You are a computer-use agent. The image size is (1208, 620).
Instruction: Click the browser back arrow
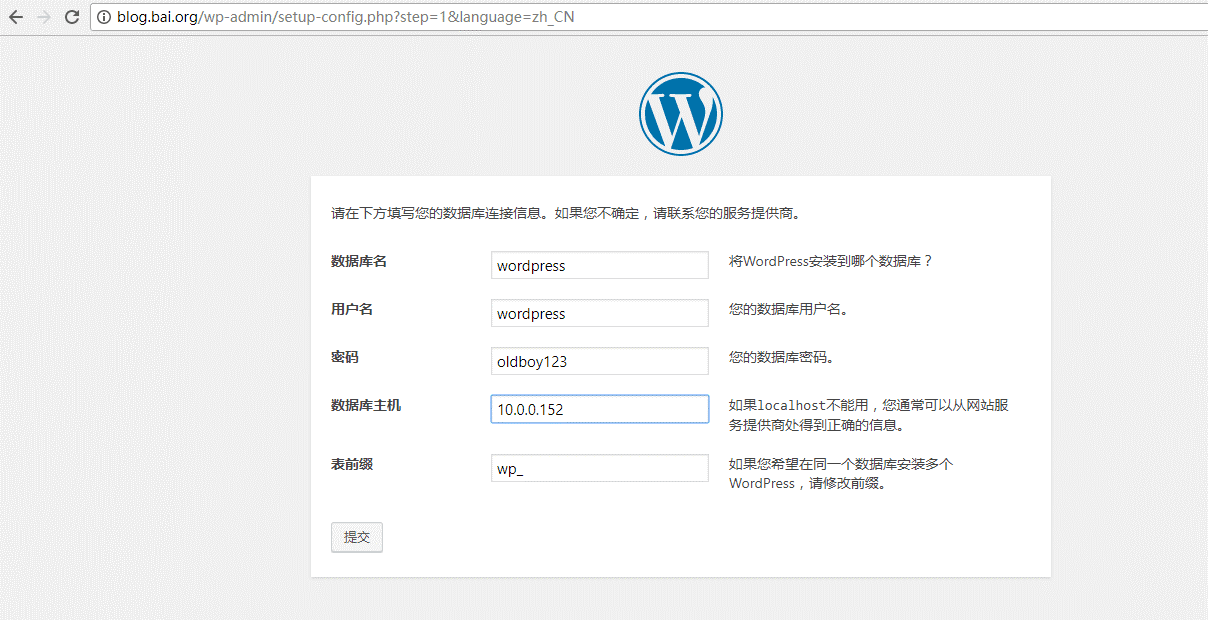16,17
